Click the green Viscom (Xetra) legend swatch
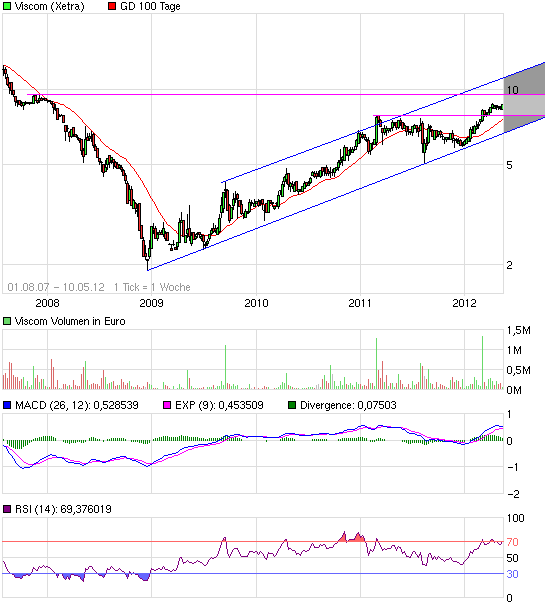545x606 pixels. click(x=7, y=6)
